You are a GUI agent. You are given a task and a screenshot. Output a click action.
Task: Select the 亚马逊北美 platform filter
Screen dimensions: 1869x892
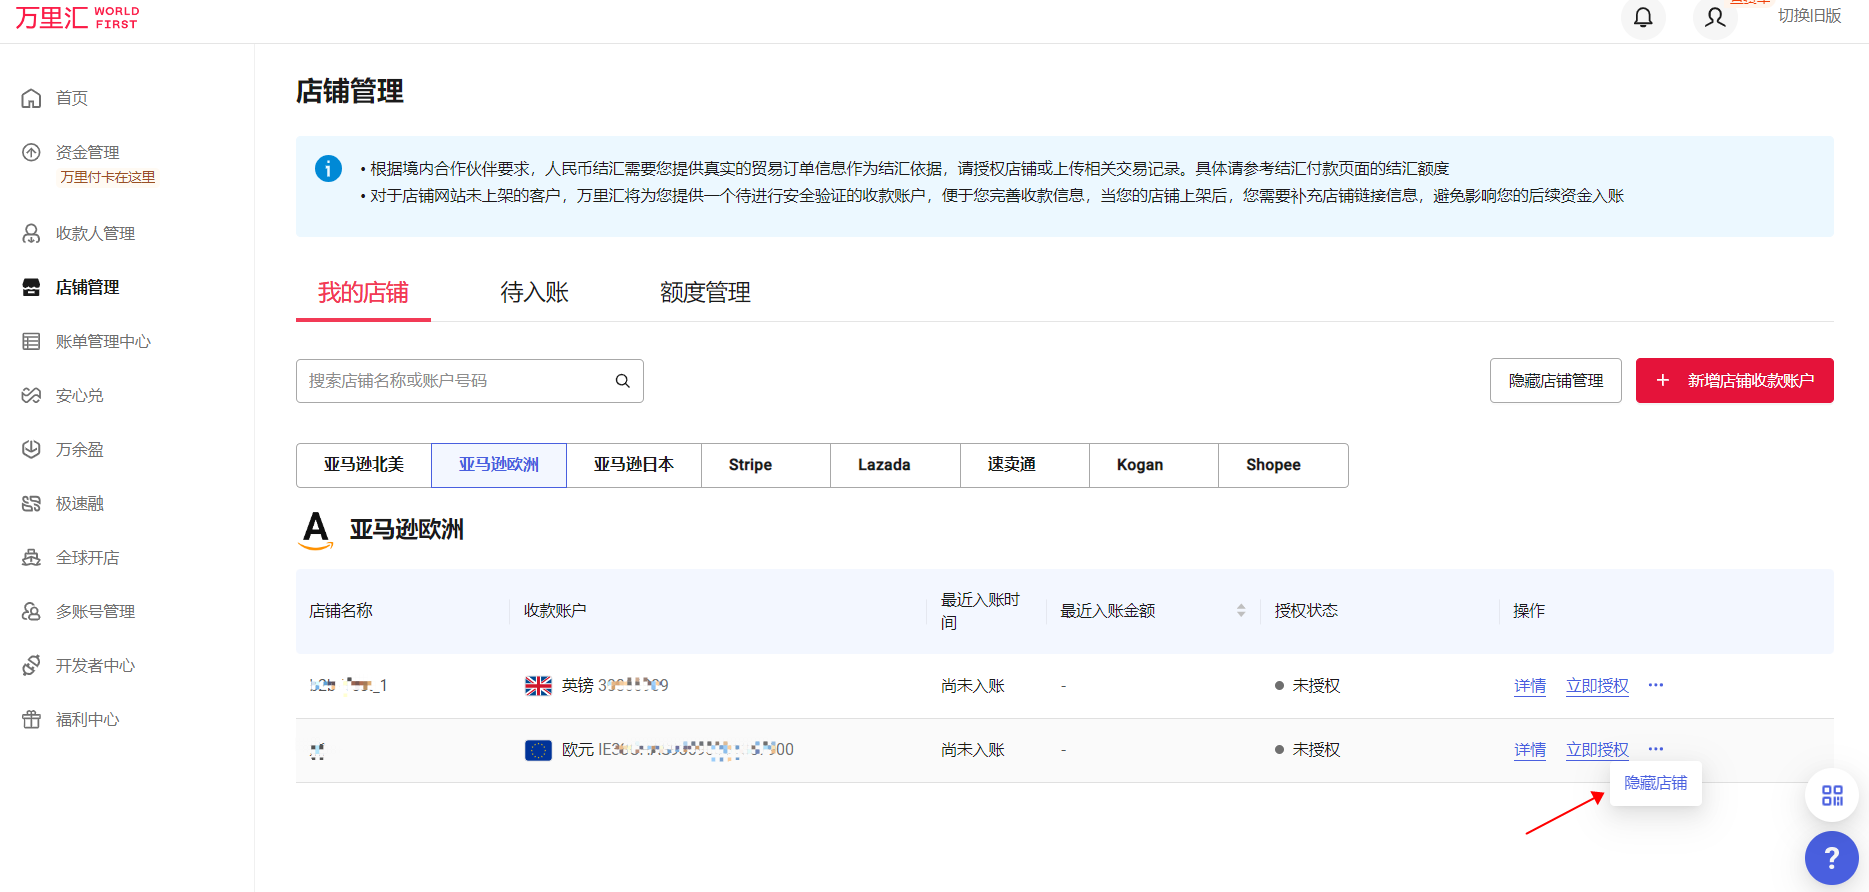pos(364,465)
